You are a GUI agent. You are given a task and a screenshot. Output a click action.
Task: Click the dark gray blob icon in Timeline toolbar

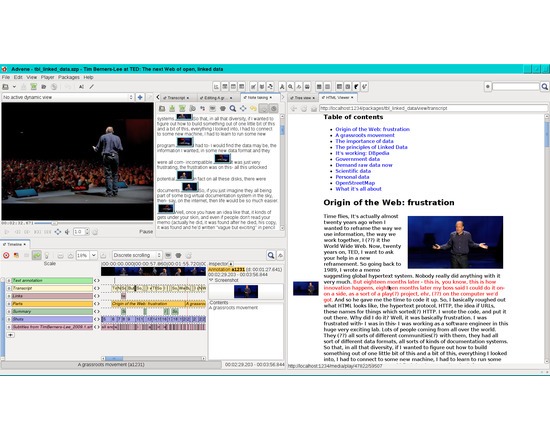coord(178,255)
